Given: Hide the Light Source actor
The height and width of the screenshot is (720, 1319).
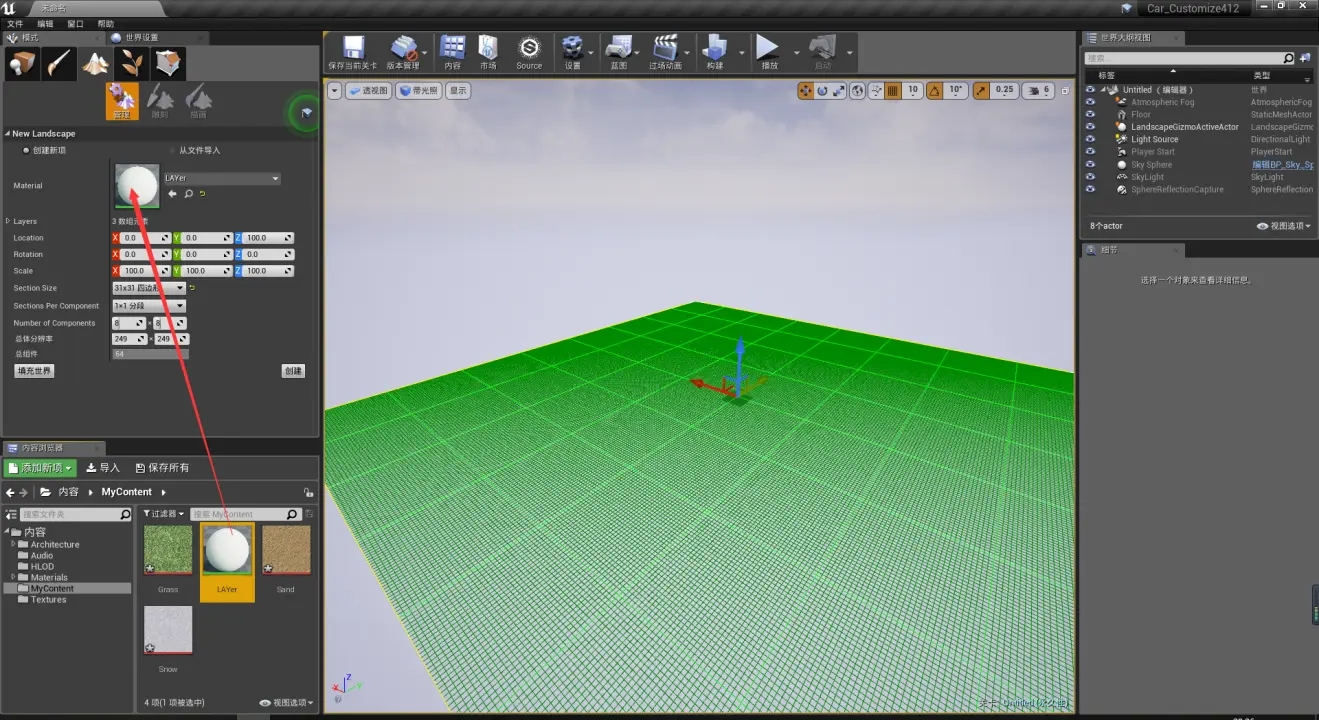Looking at the screenshot, I should coord(1090,139).
